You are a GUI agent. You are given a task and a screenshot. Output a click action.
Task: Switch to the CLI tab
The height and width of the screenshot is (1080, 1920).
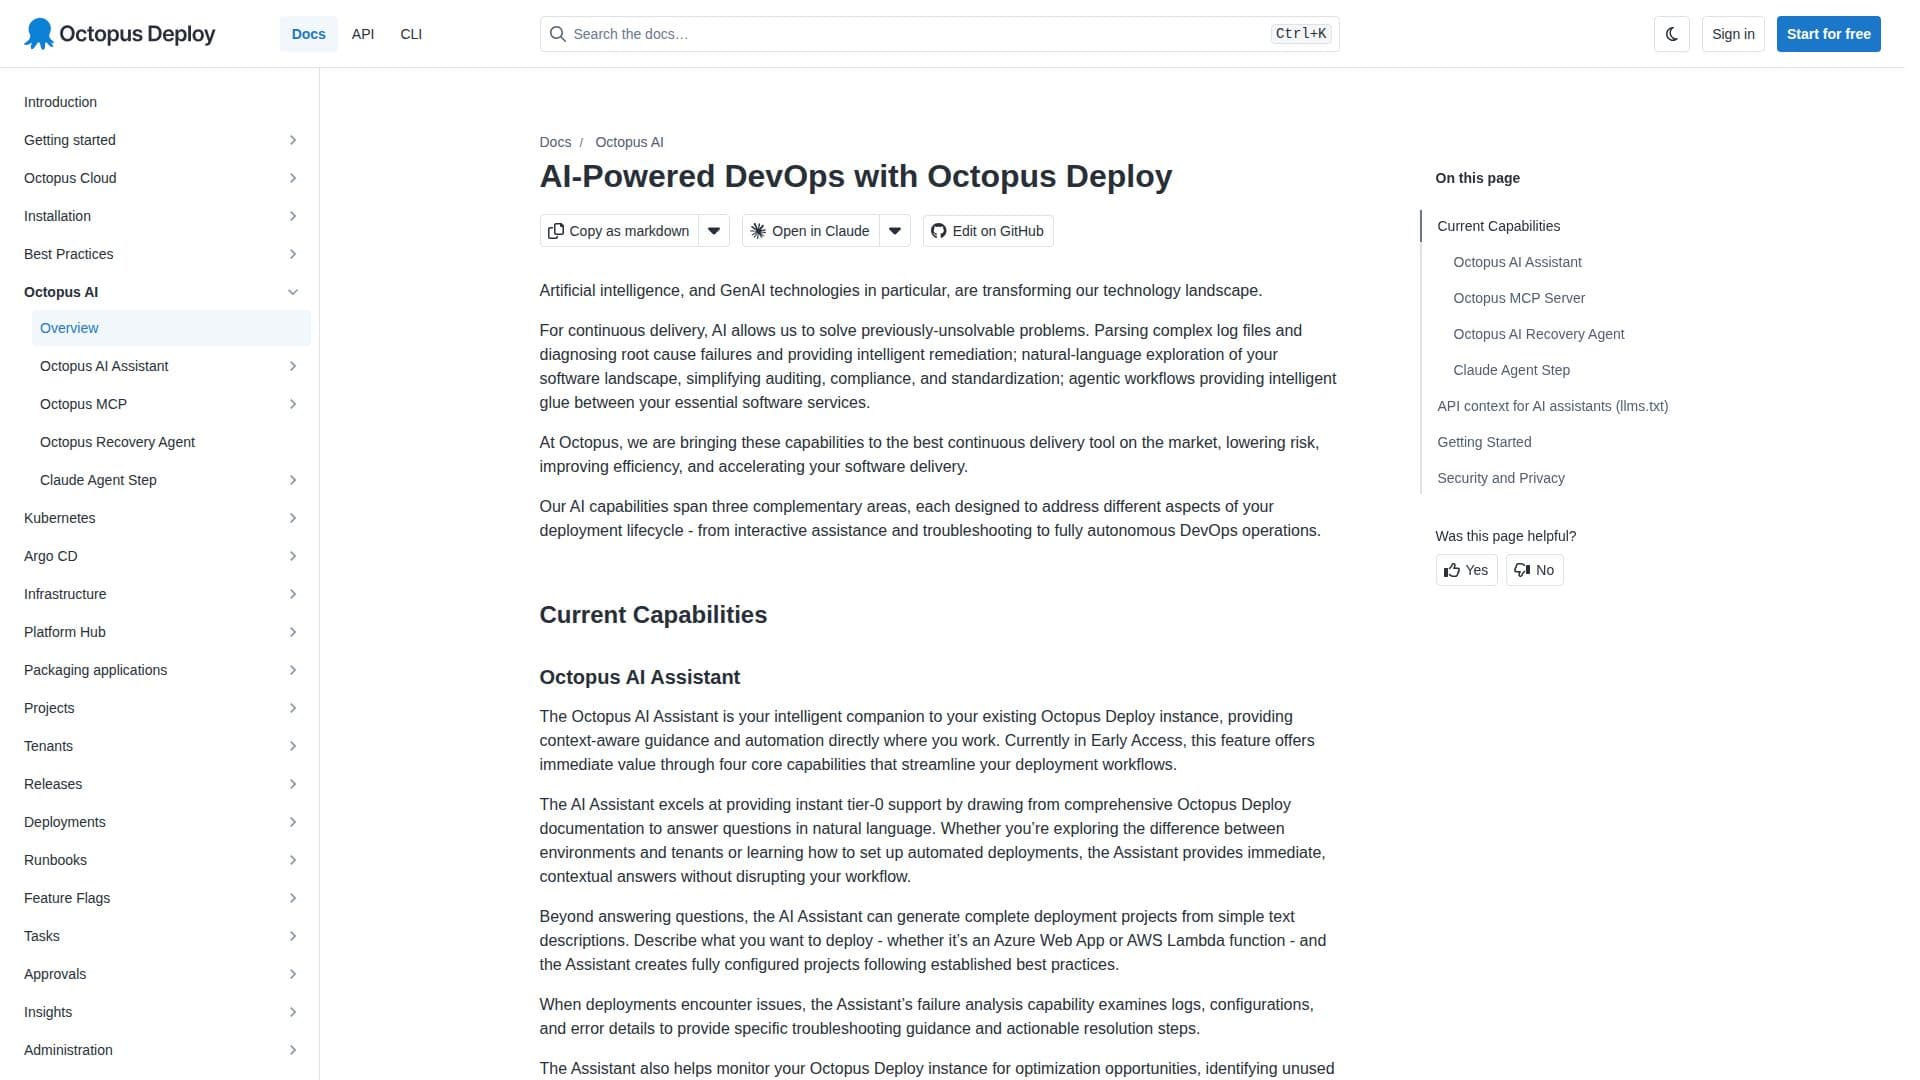(411, 34)
